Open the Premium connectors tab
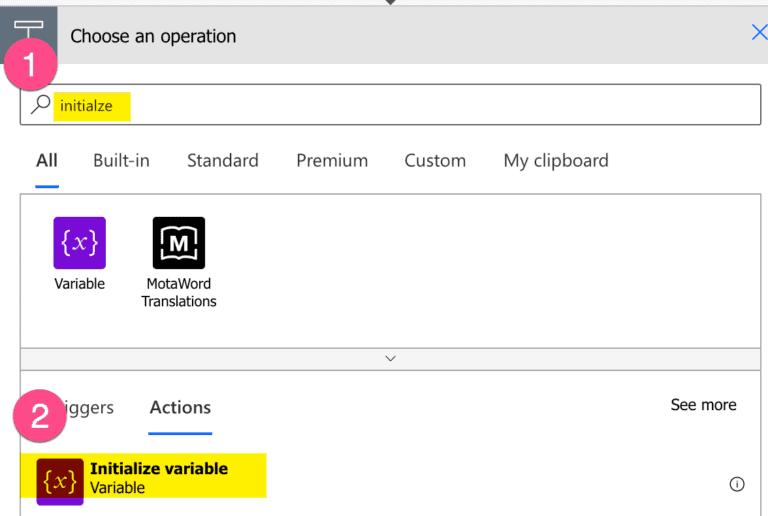The height and width of the screenshot is (516, 768). point(332,160)
